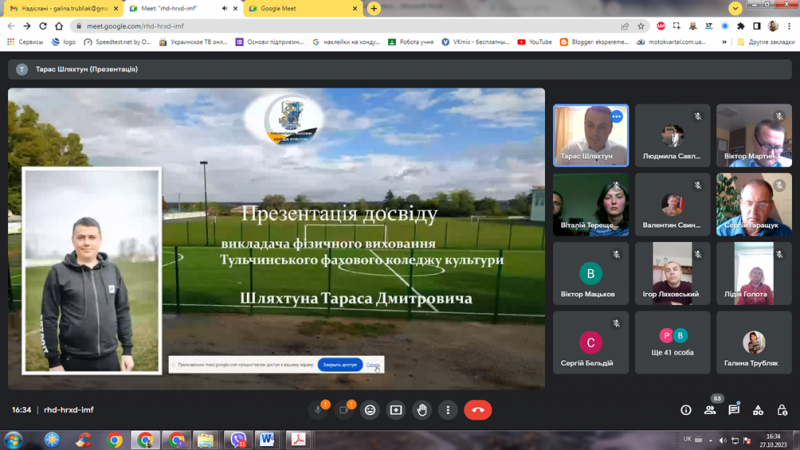Open options dots on Тарас Шляхтун tile
The height and width of the screenshot is (450, 800).
click(616, 117)
